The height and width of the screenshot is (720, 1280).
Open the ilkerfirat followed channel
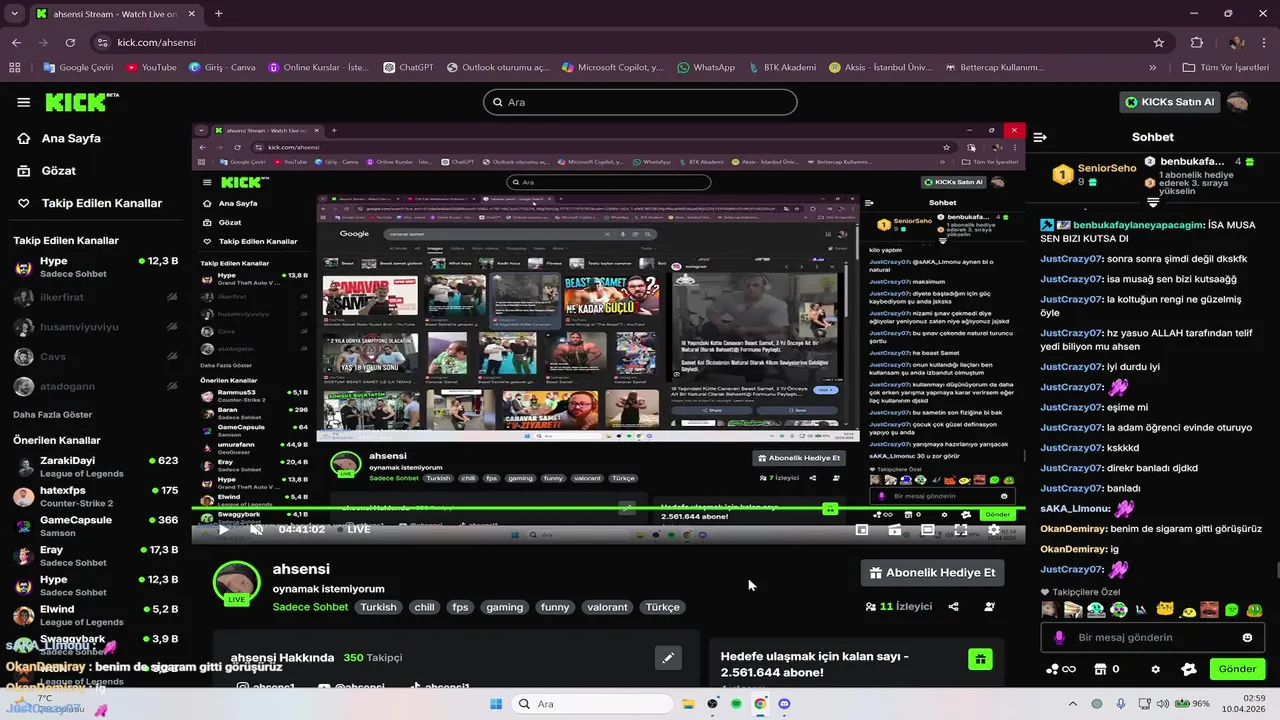[x=96, y=297]
